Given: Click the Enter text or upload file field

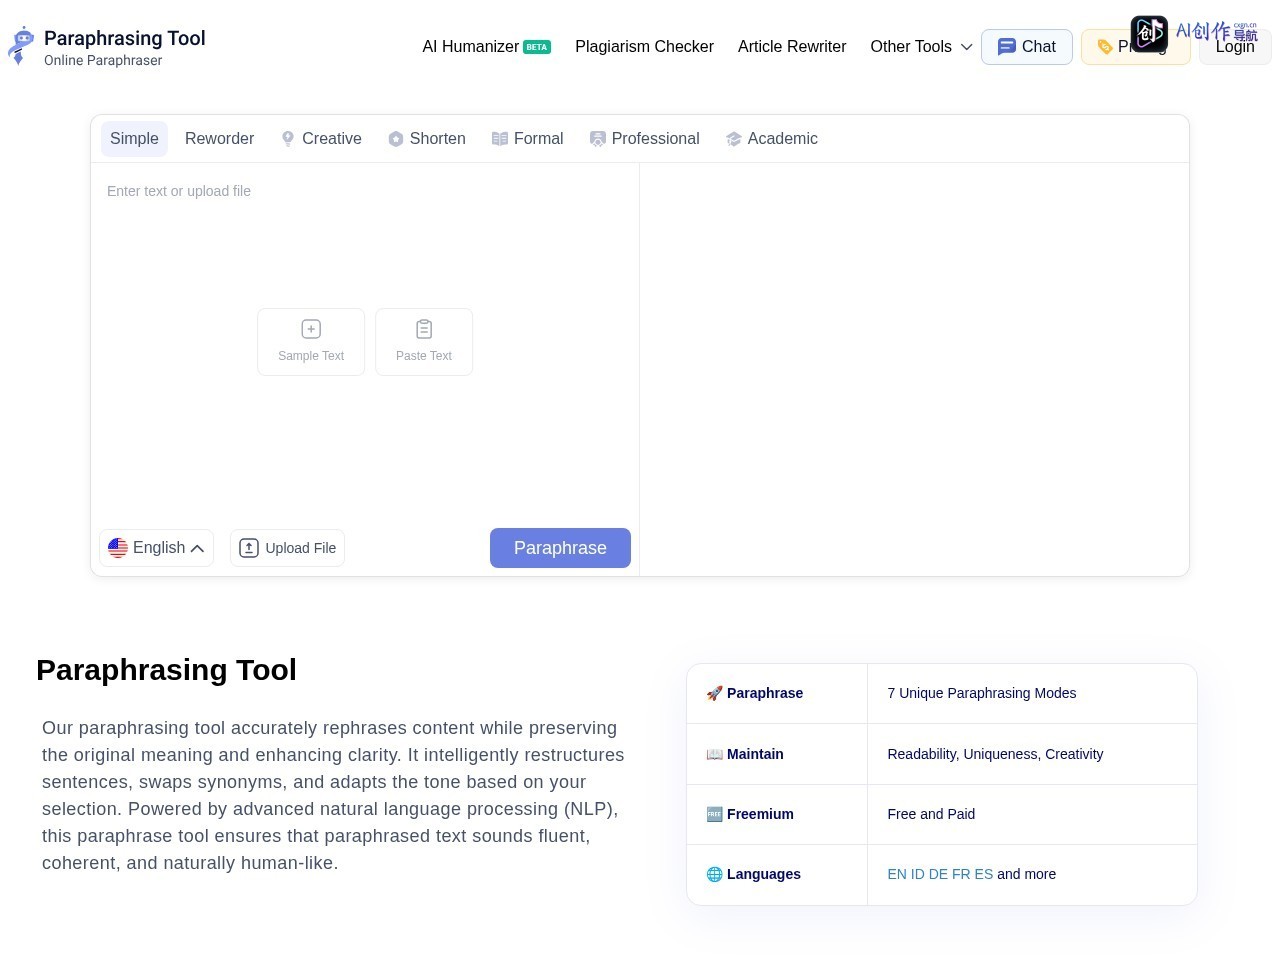Looking at the screenshot, I should tap(365, 340).
